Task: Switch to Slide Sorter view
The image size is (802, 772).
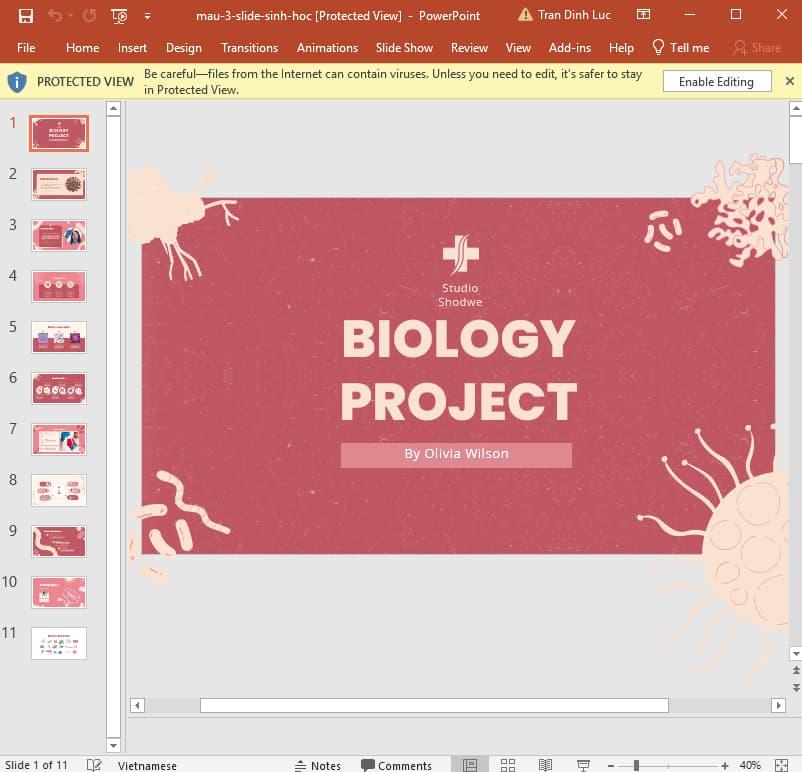Action: coord(507,765)
